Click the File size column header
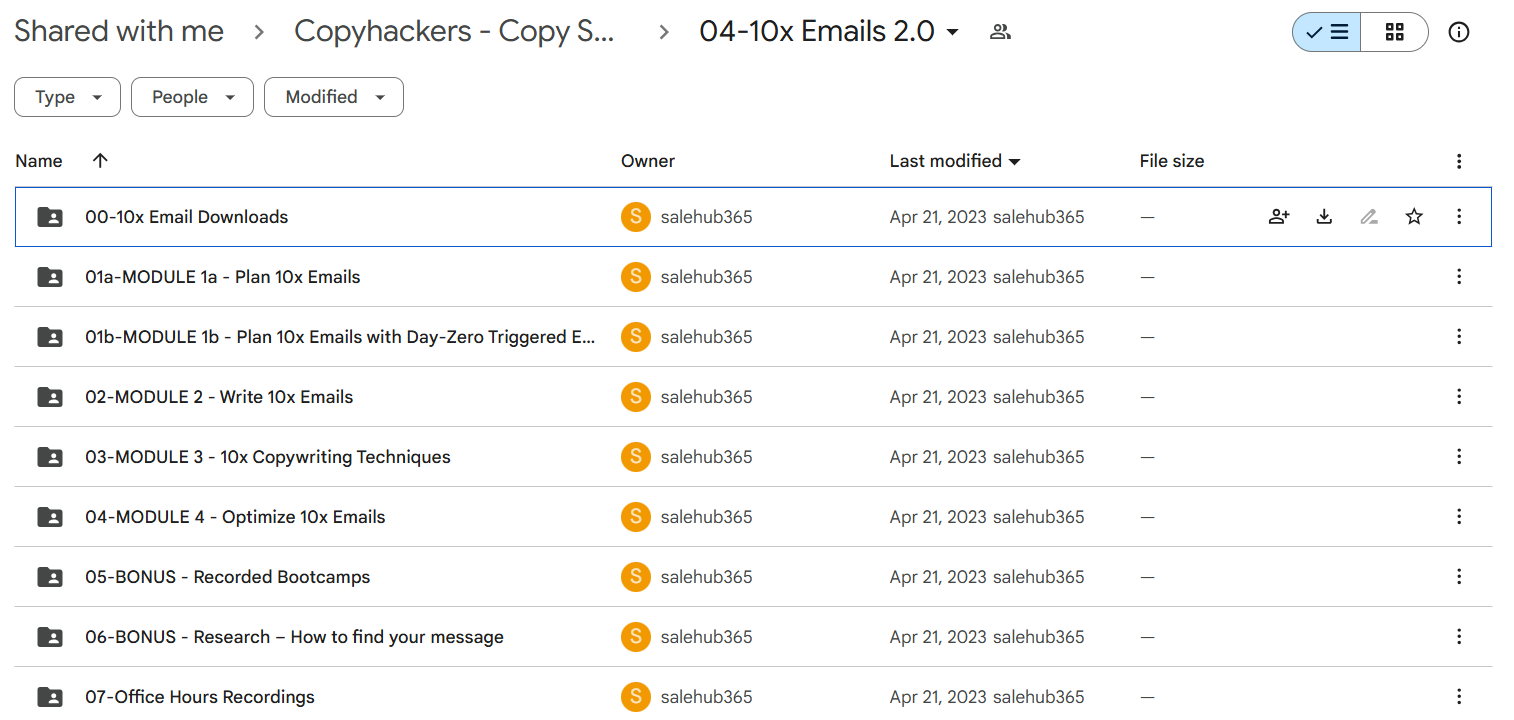This screenshot has width=1514, height=720. tap(1172, 161)
